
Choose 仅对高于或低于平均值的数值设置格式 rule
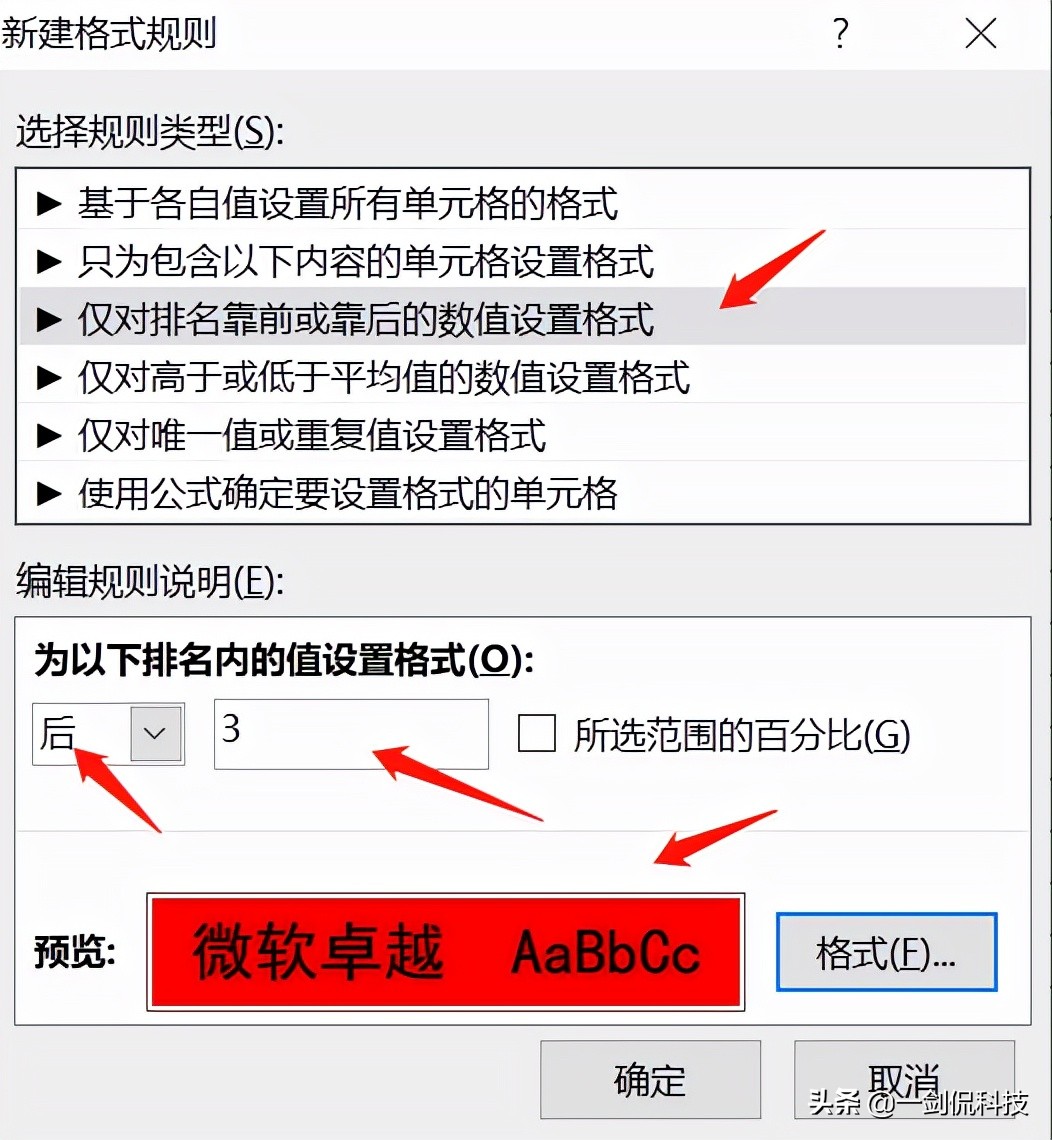point(522,377)
